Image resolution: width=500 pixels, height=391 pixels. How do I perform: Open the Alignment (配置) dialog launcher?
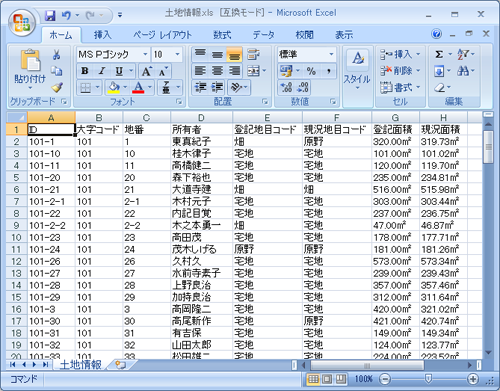[265, 101]
